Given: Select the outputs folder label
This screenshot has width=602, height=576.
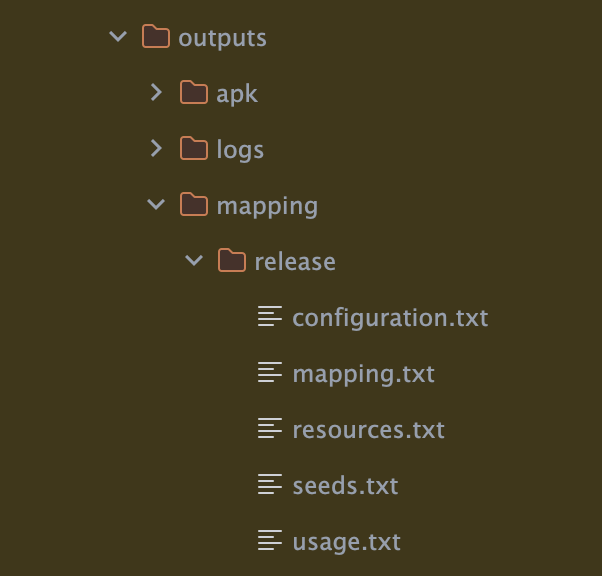Looking at the screenshot, I should coord(222,38).
